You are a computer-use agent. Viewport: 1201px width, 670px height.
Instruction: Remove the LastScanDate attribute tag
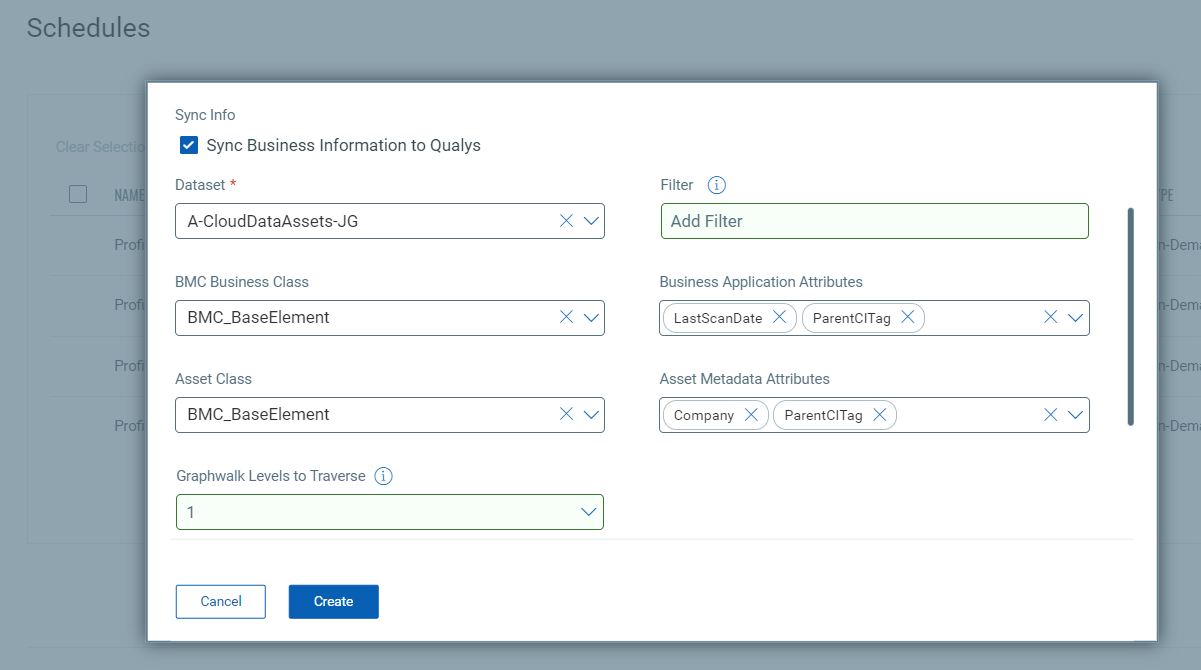click(780, 318)
